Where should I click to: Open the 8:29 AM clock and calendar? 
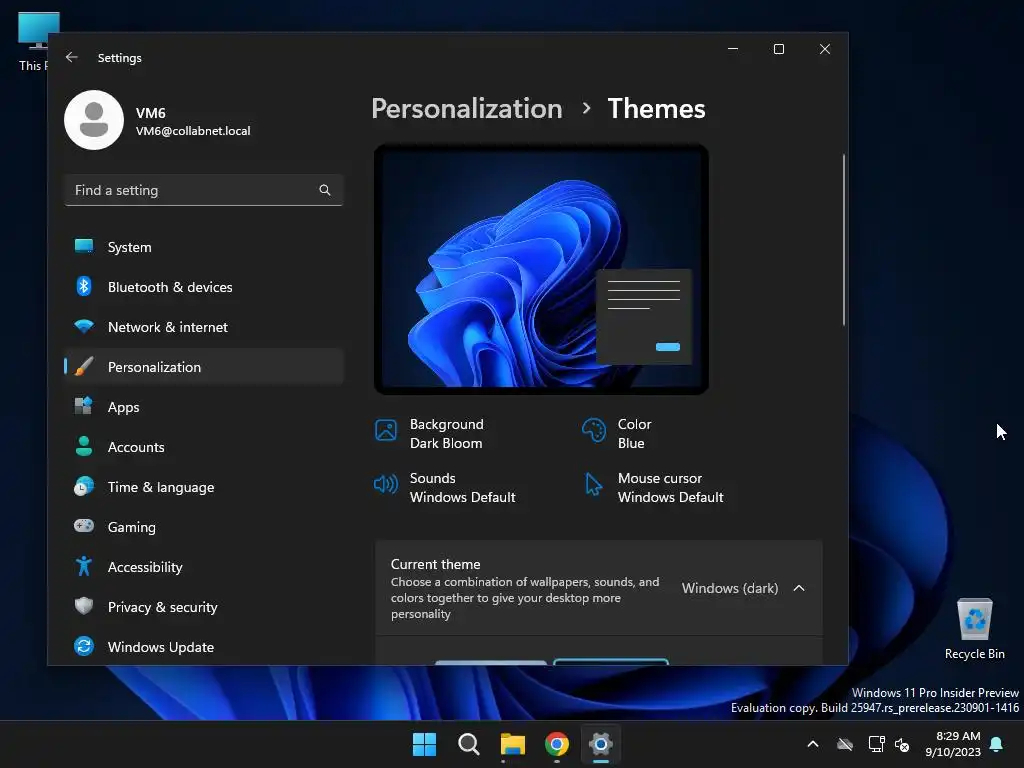click(953, 744)
